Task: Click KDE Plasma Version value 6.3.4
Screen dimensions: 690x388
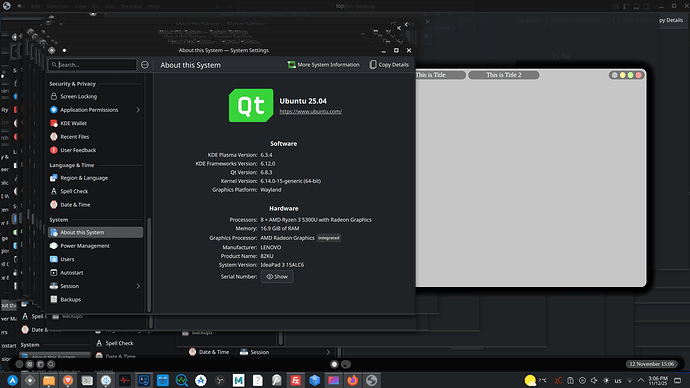Action: point(266,155)
